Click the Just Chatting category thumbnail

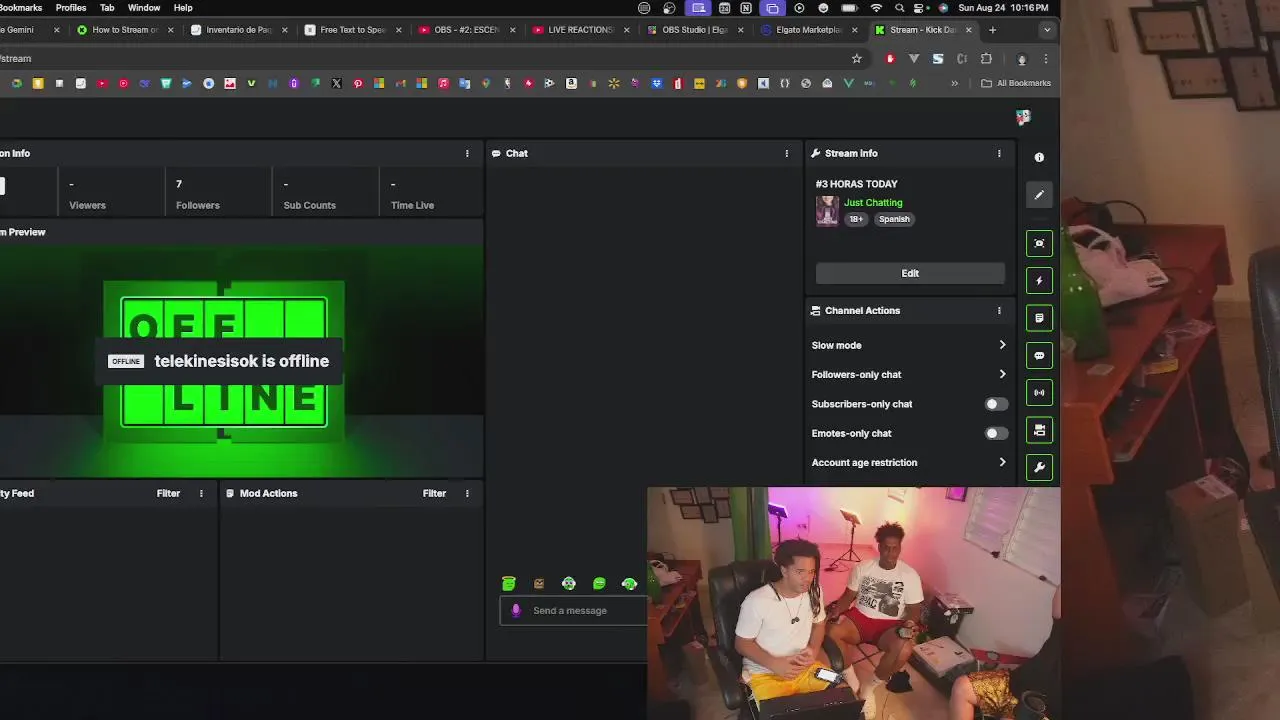pos(827,211)
